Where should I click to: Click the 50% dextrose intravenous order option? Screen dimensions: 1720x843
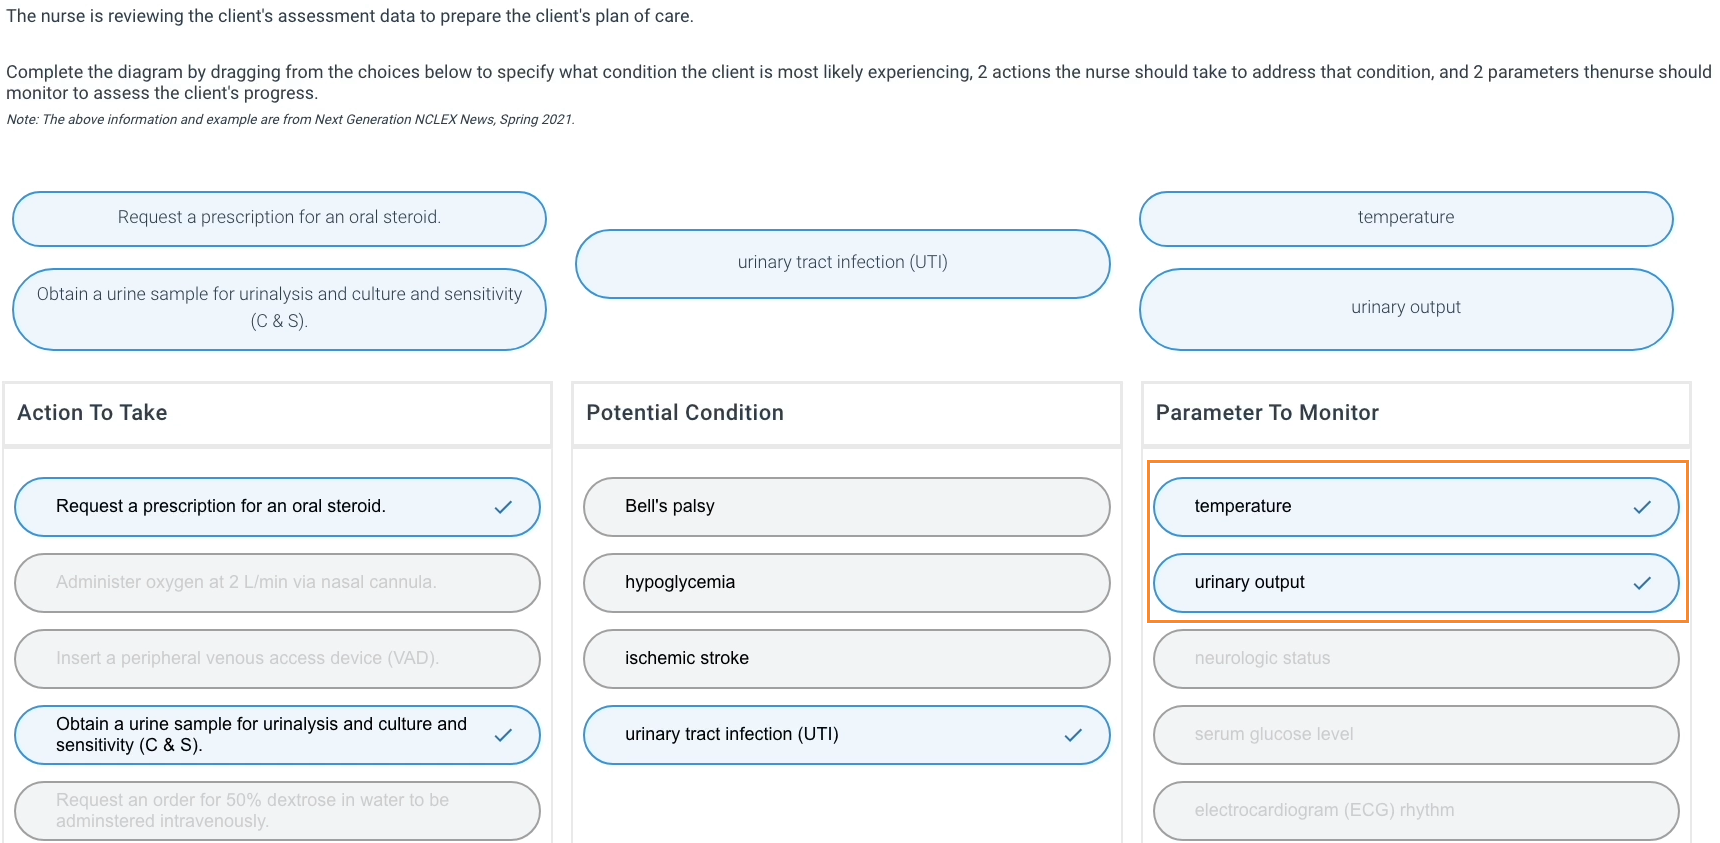click(x=277, y=810)
